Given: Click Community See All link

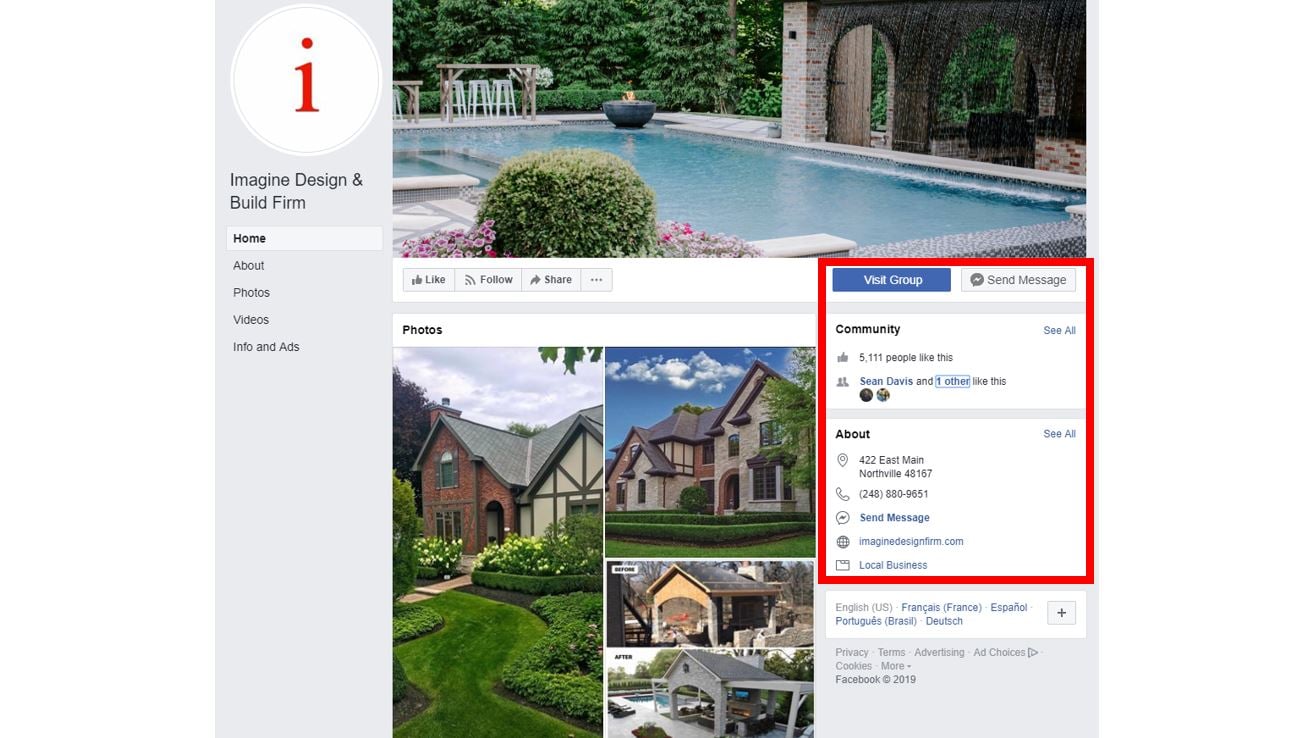Looking at the screenshot, I should [x=1059, y=331].
